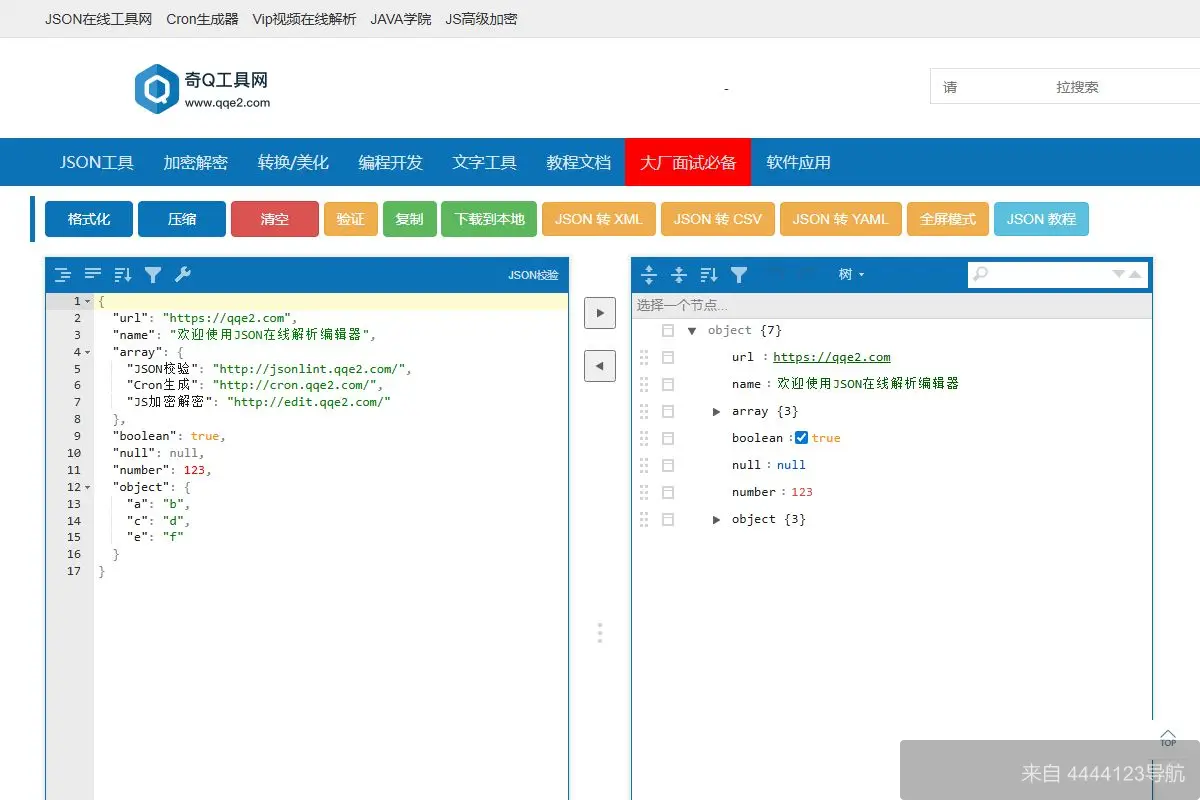
Task: Click the search magnifier icon in tree search box
Action: point(981,274)
